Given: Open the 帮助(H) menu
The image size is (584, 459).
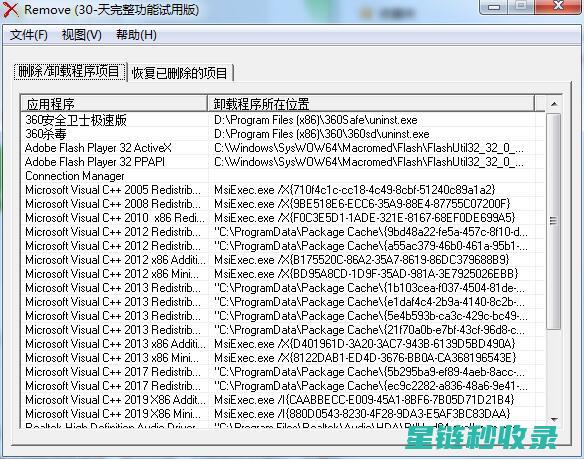Looking at the screenshot, I should point(136,35).
